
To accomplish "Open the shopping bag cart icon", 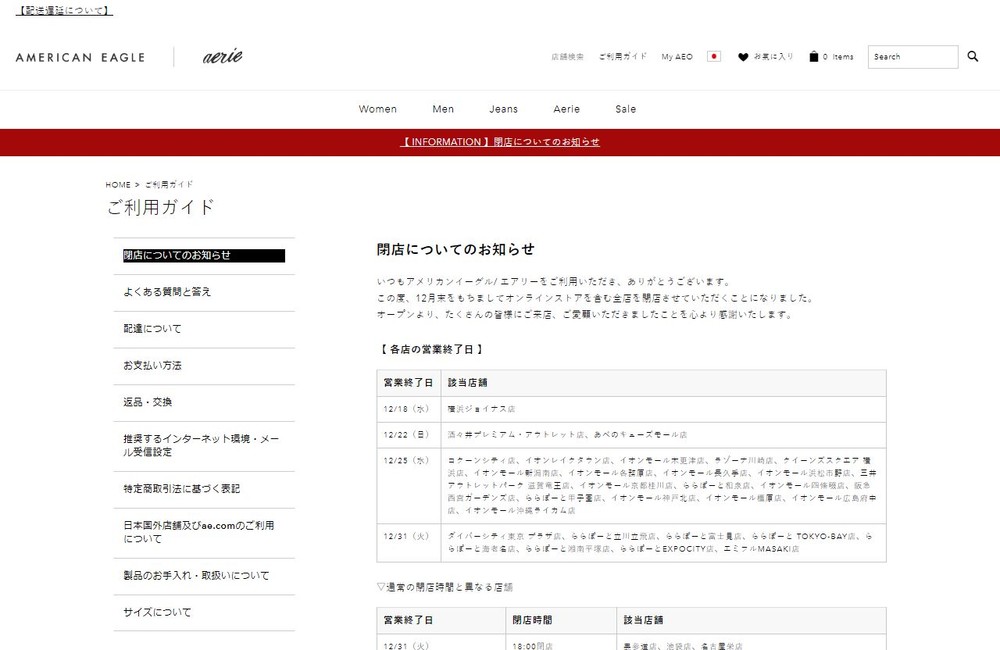I will pos(814,57).
